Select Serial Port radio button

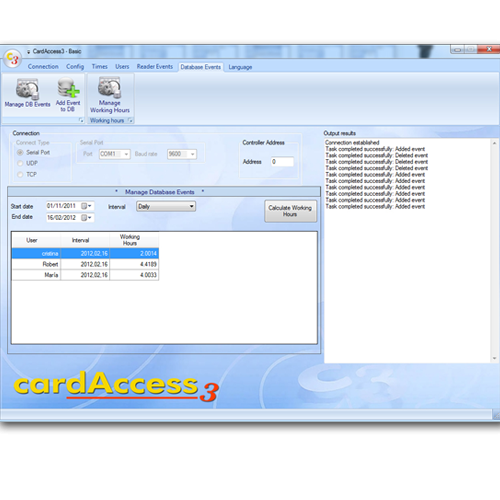[x=20, y=153]
